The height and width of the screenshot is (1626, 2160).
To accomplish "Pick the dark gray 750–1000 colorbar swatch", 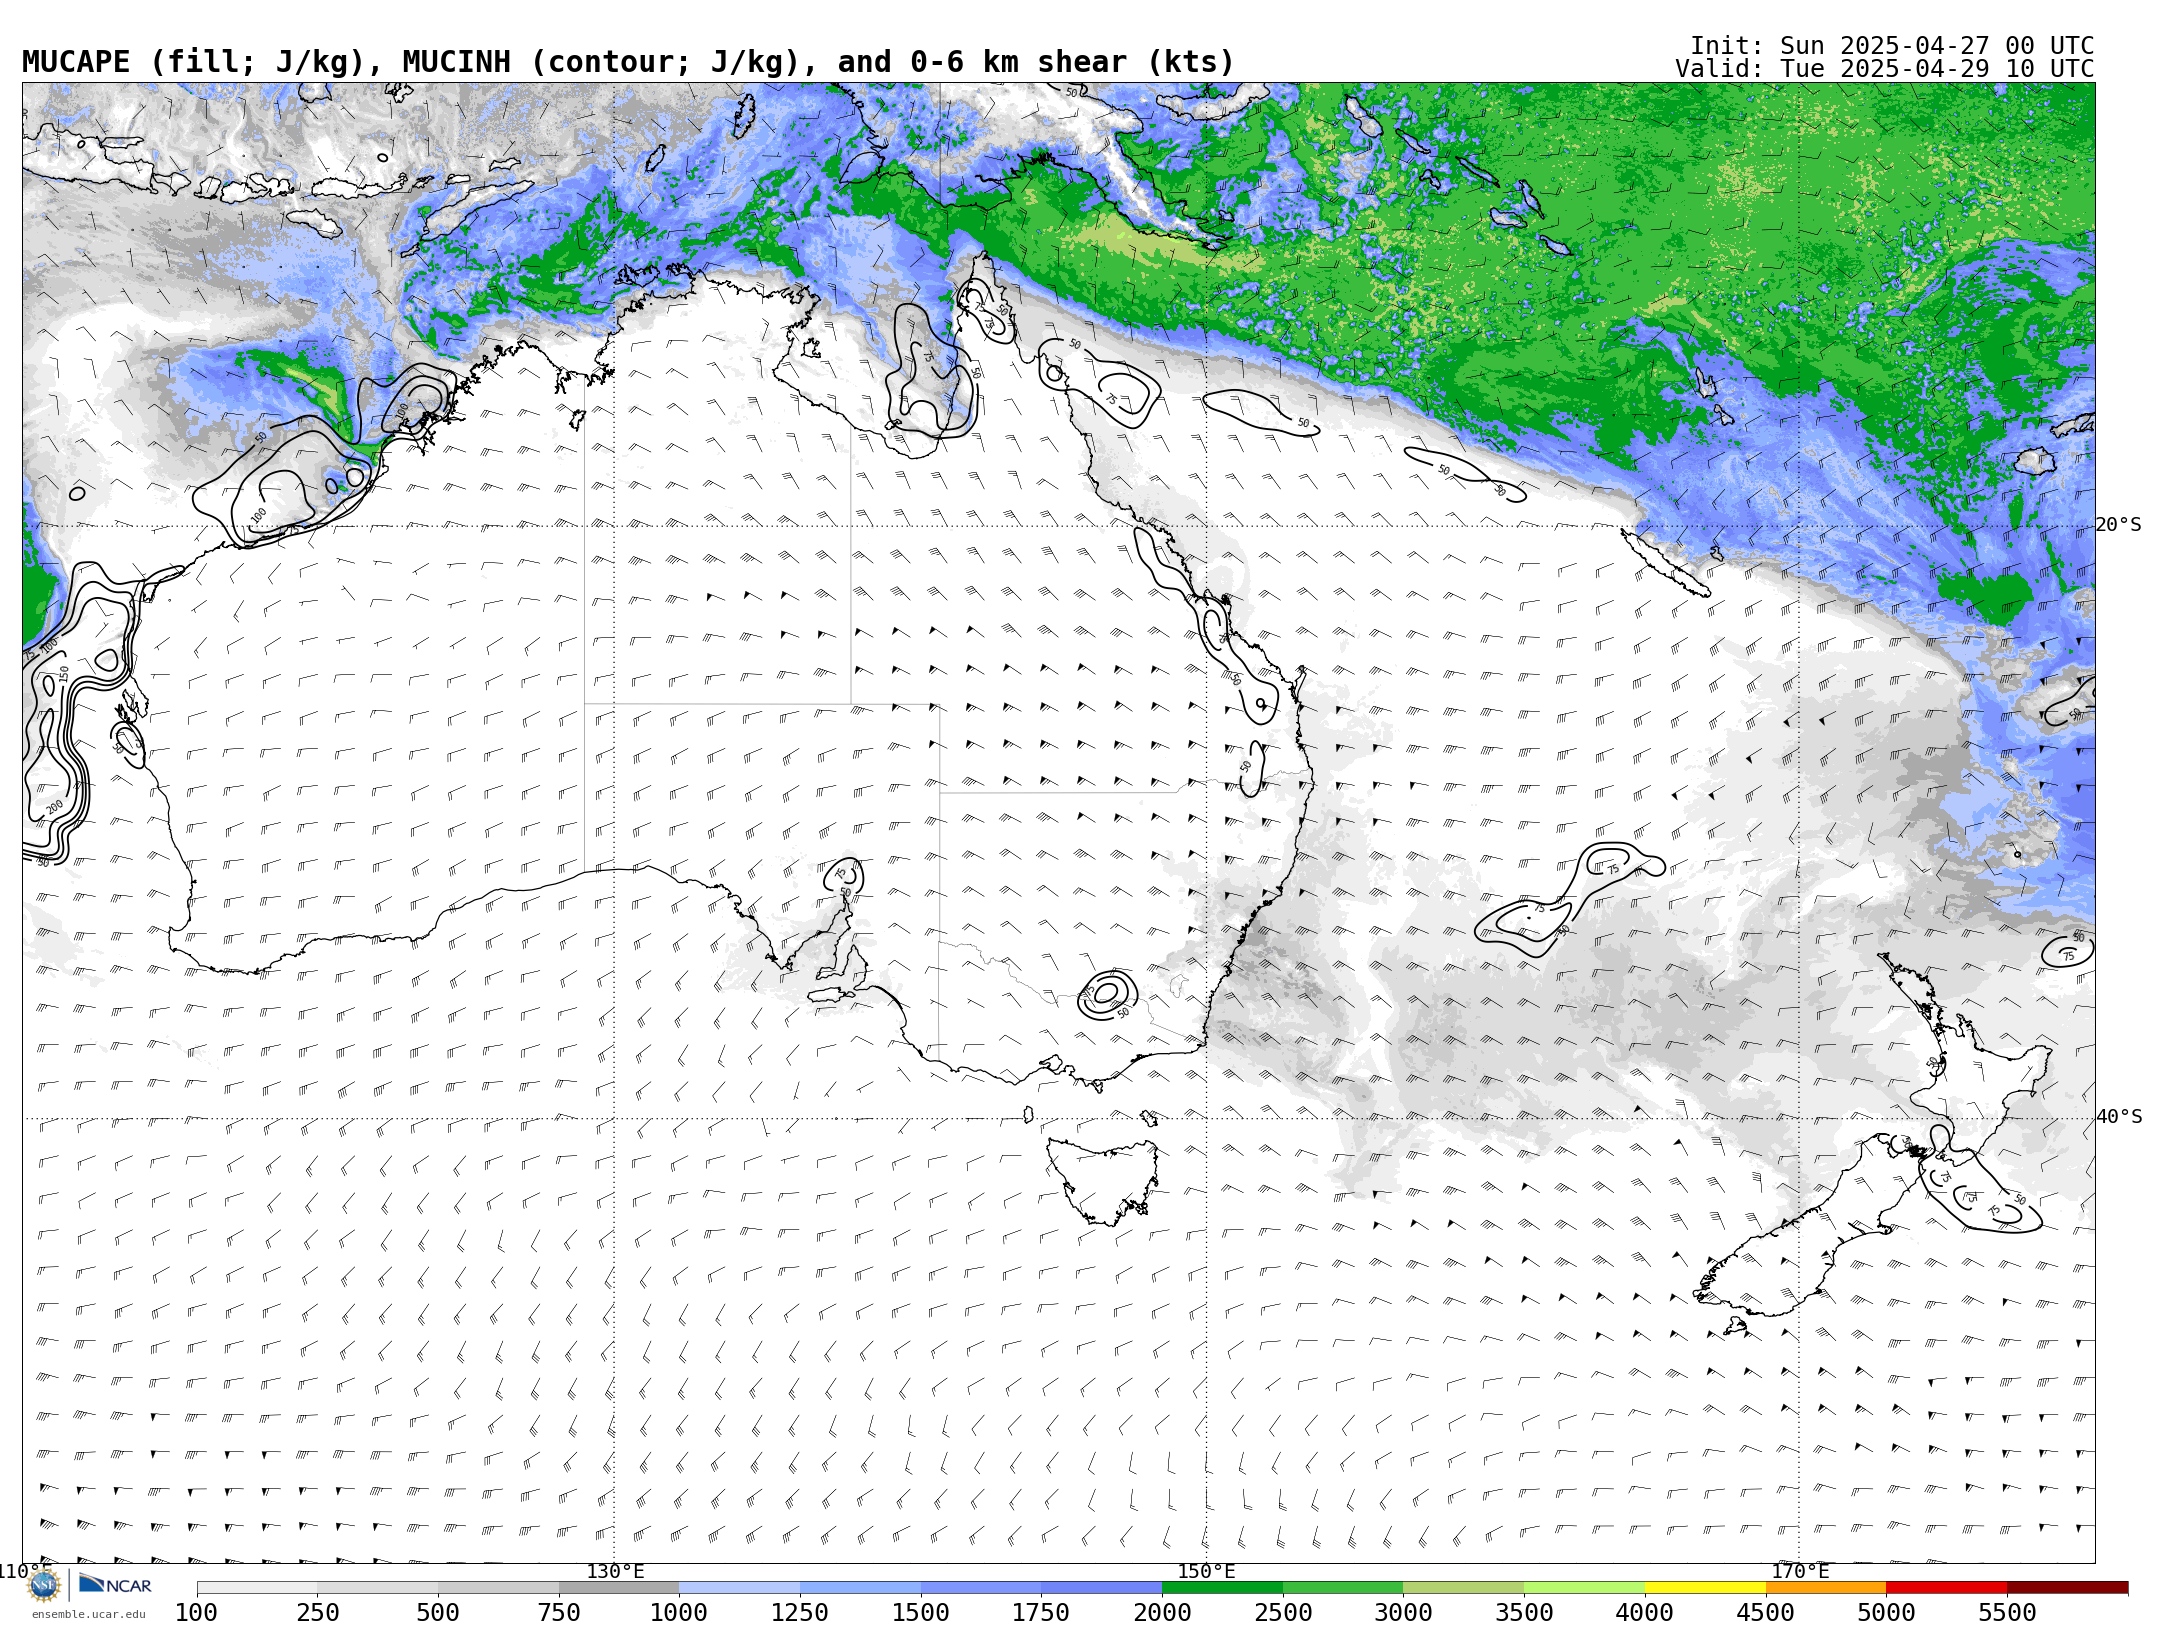I will tap(619, 1587).
